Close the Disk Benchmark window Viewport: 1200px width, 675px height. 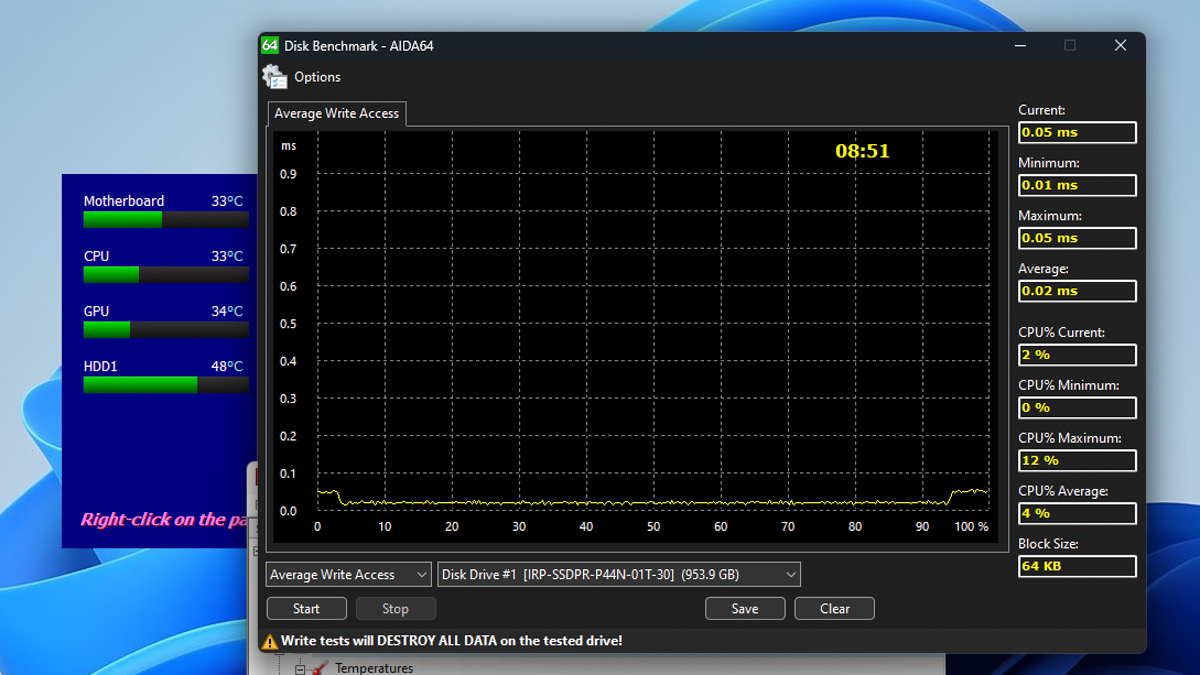coord(1120,46)
